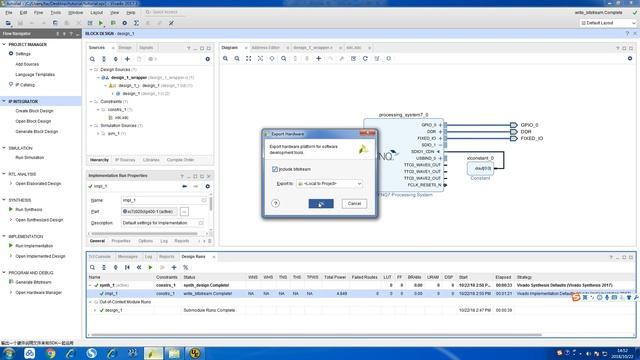
Task: Expand Open Implemented Design
Action: [x=11, y=256]
